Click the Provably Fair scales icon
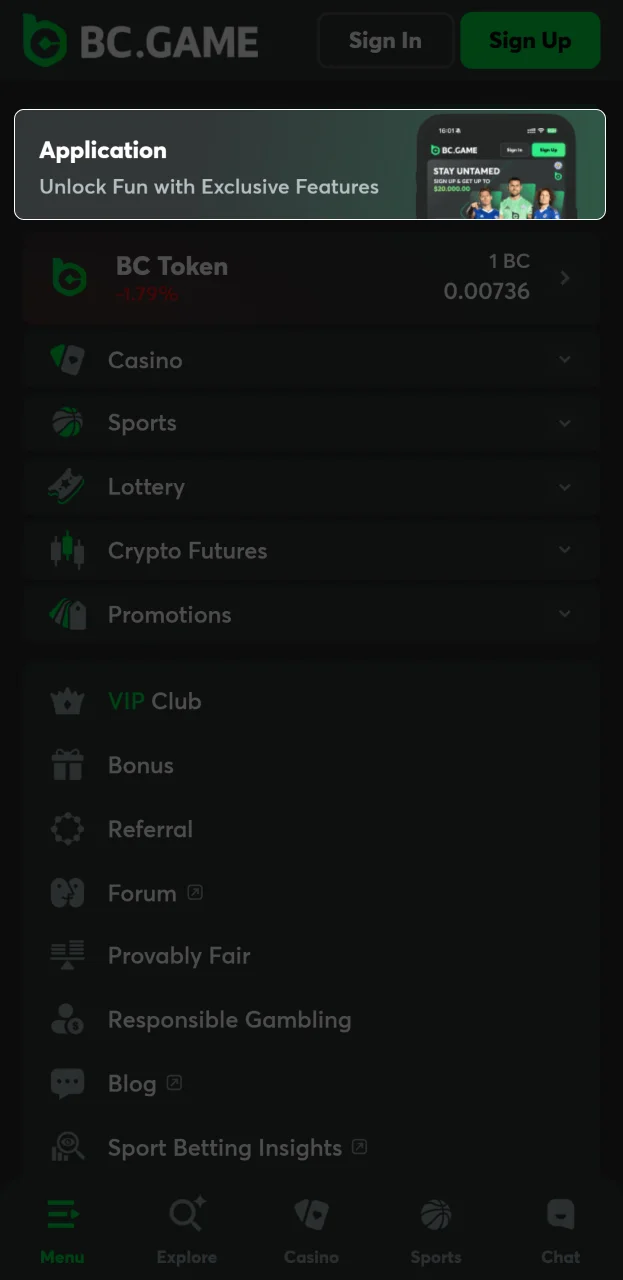 (68, 956)
